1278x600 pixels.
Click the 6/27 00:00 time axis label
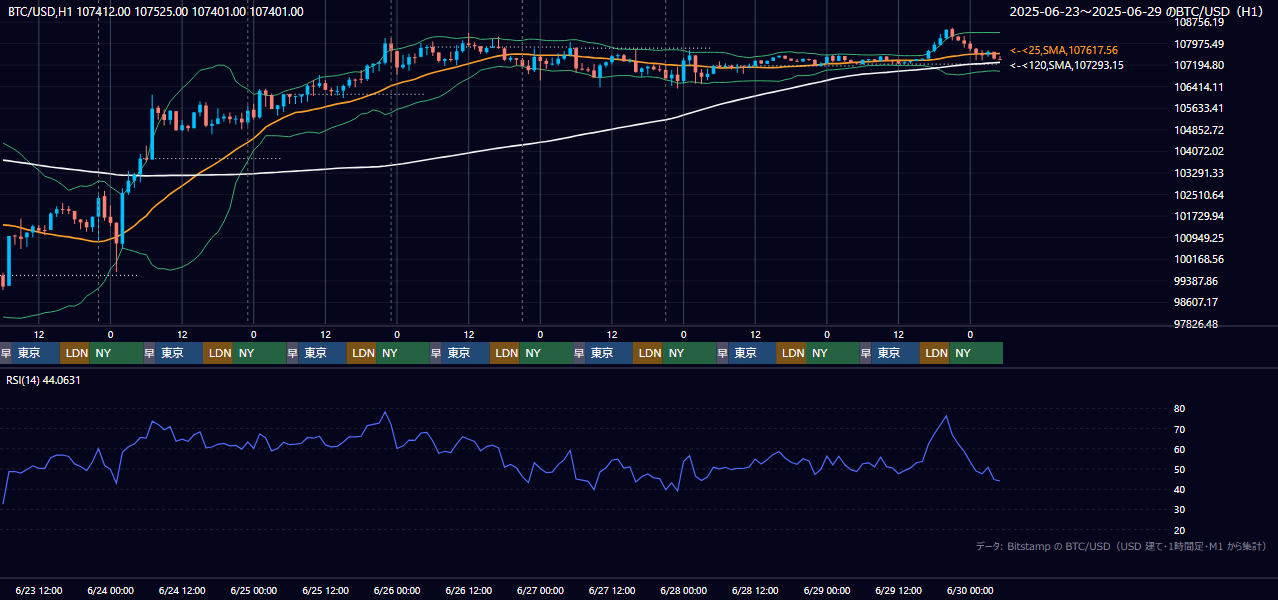click(x=540, y=590)
